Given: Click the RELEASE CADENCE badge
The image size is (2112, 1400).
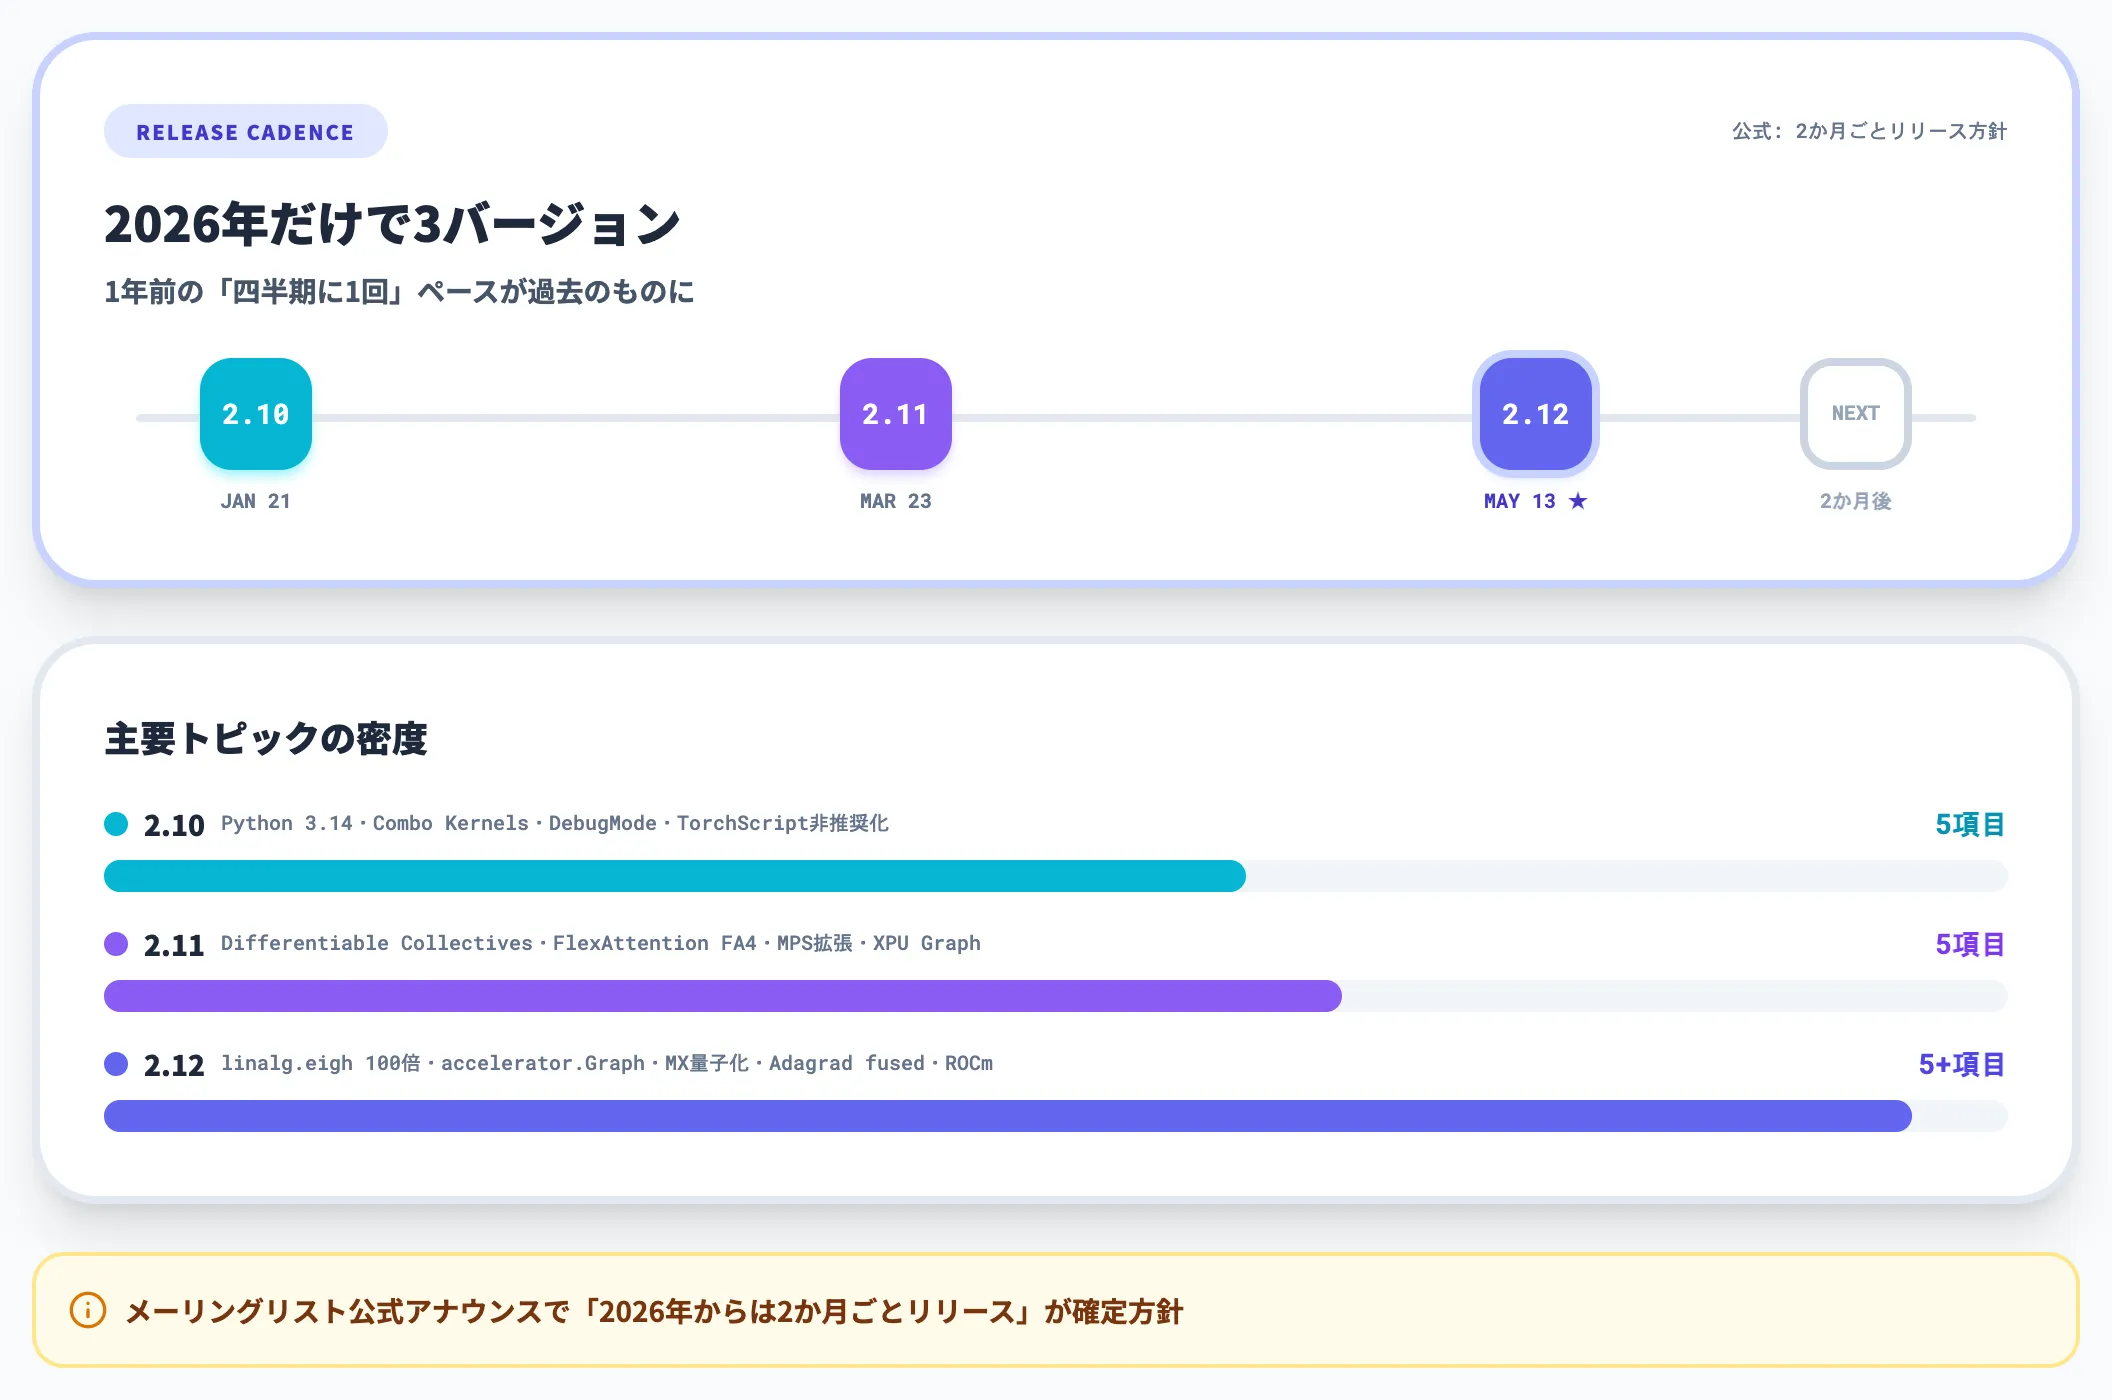Looking at the screenshot, I should 245,131.
